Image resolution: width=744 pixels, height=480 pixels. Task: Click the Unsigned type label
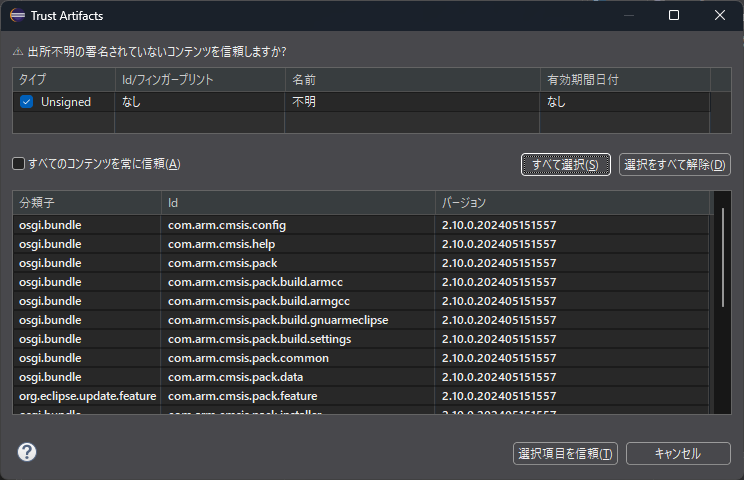coord(65,102)
